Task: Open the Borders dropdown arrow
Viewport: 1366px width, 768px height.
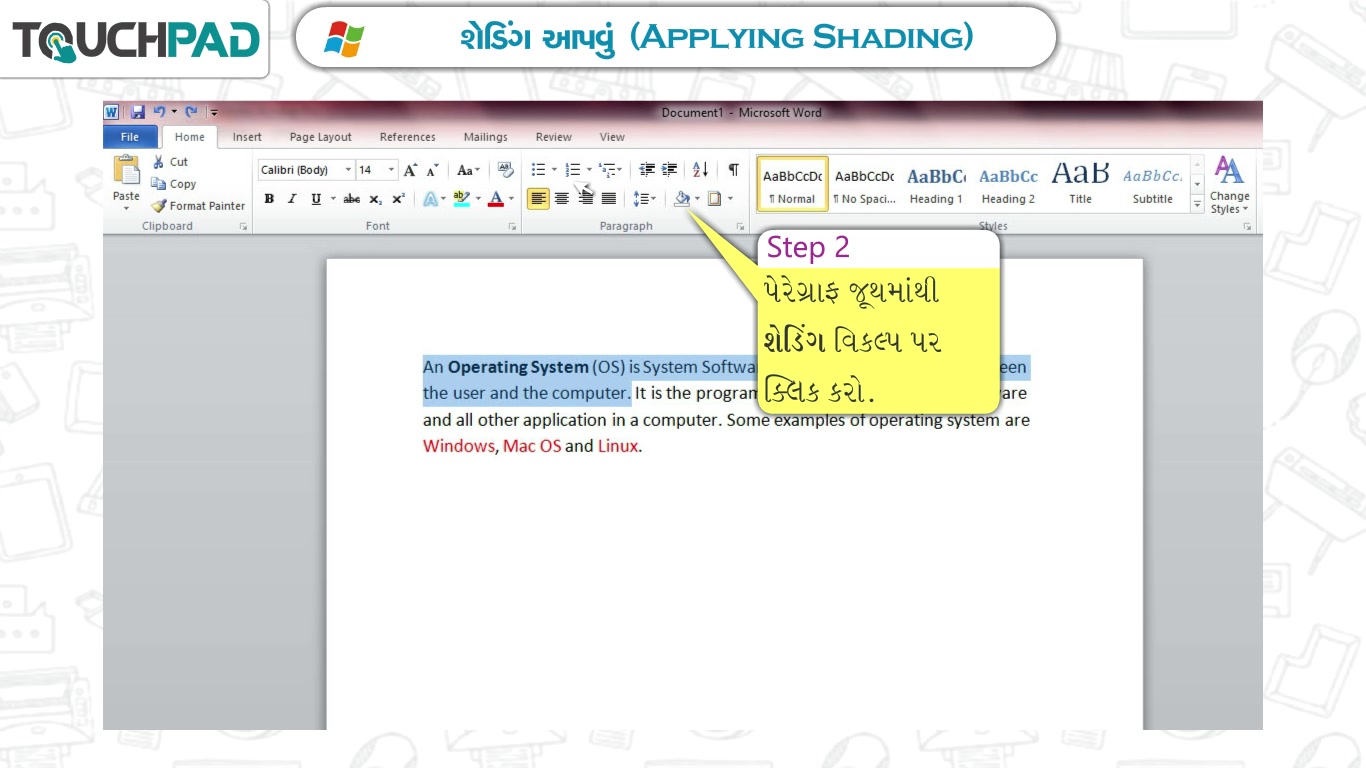Action: pos(730,199)
